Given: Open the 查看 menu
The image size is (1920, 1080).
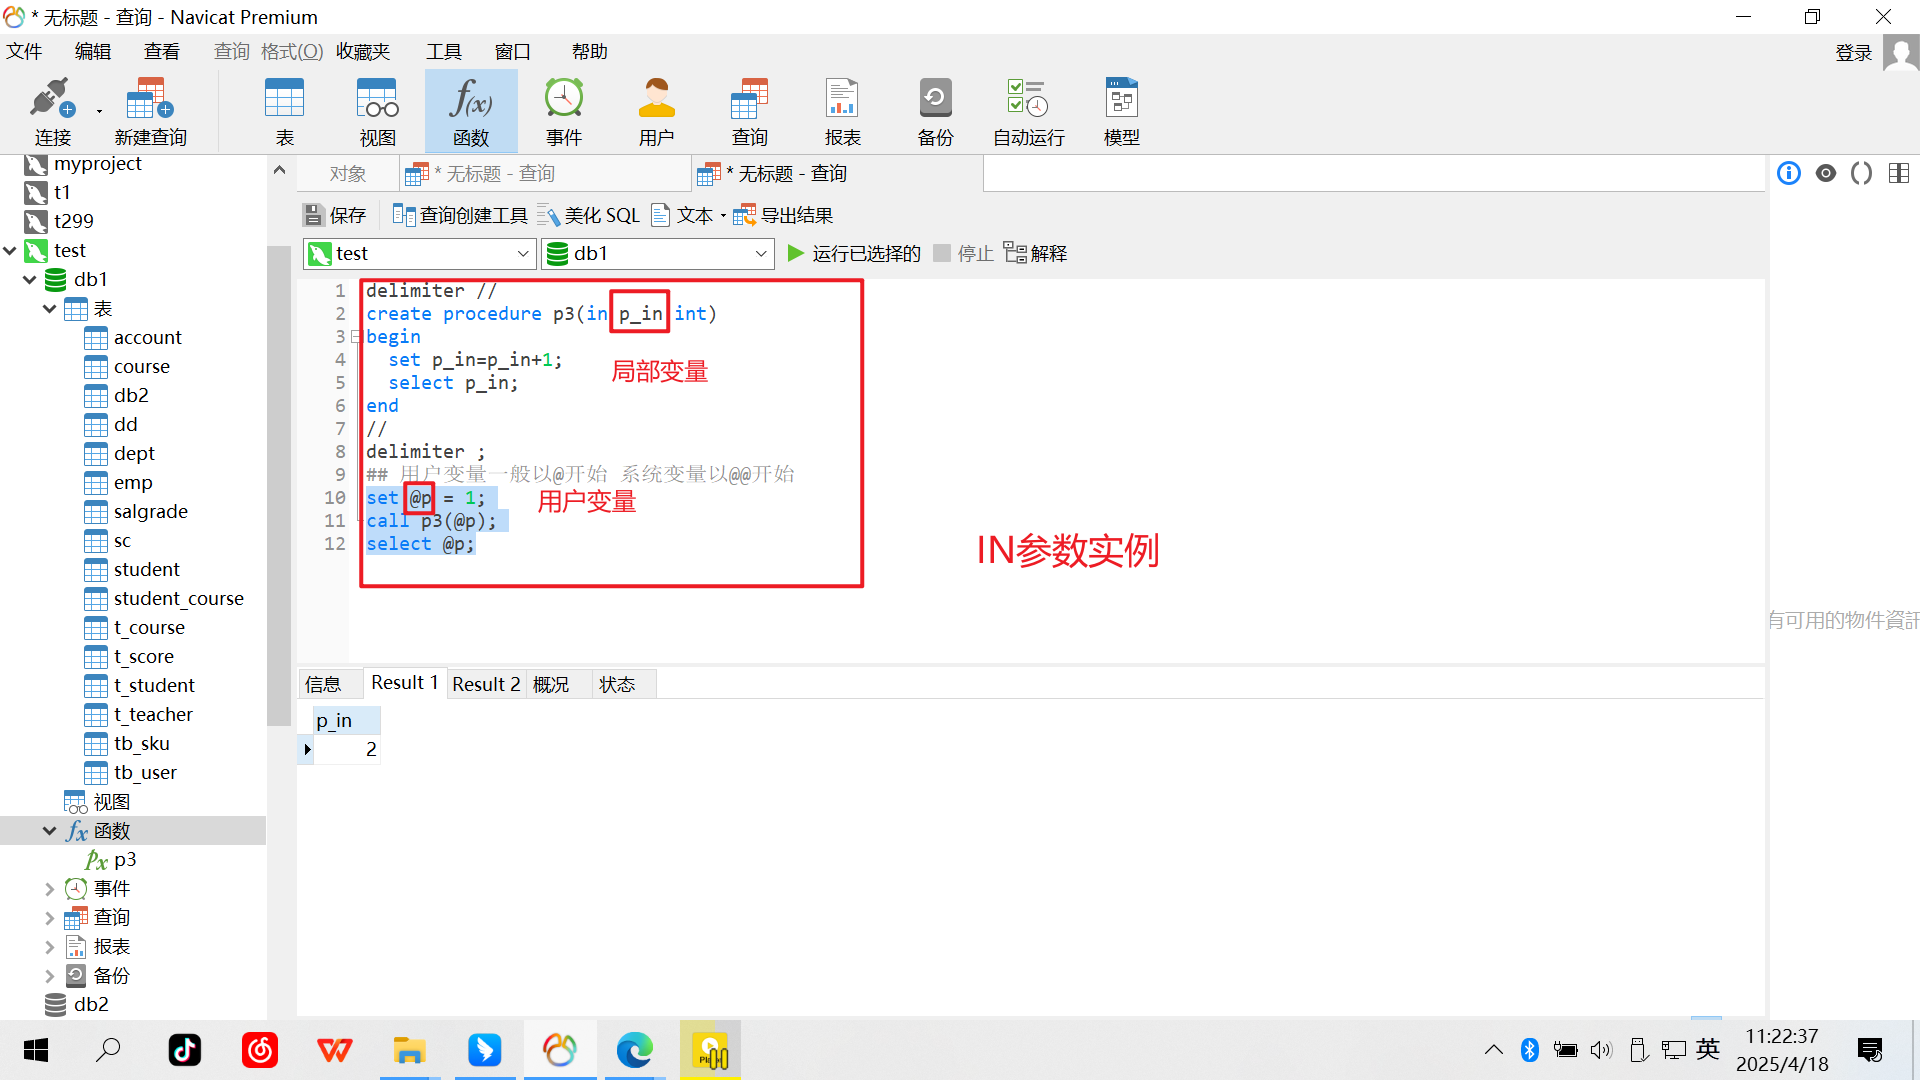Looking at the screenshot, I should [162, 52].
